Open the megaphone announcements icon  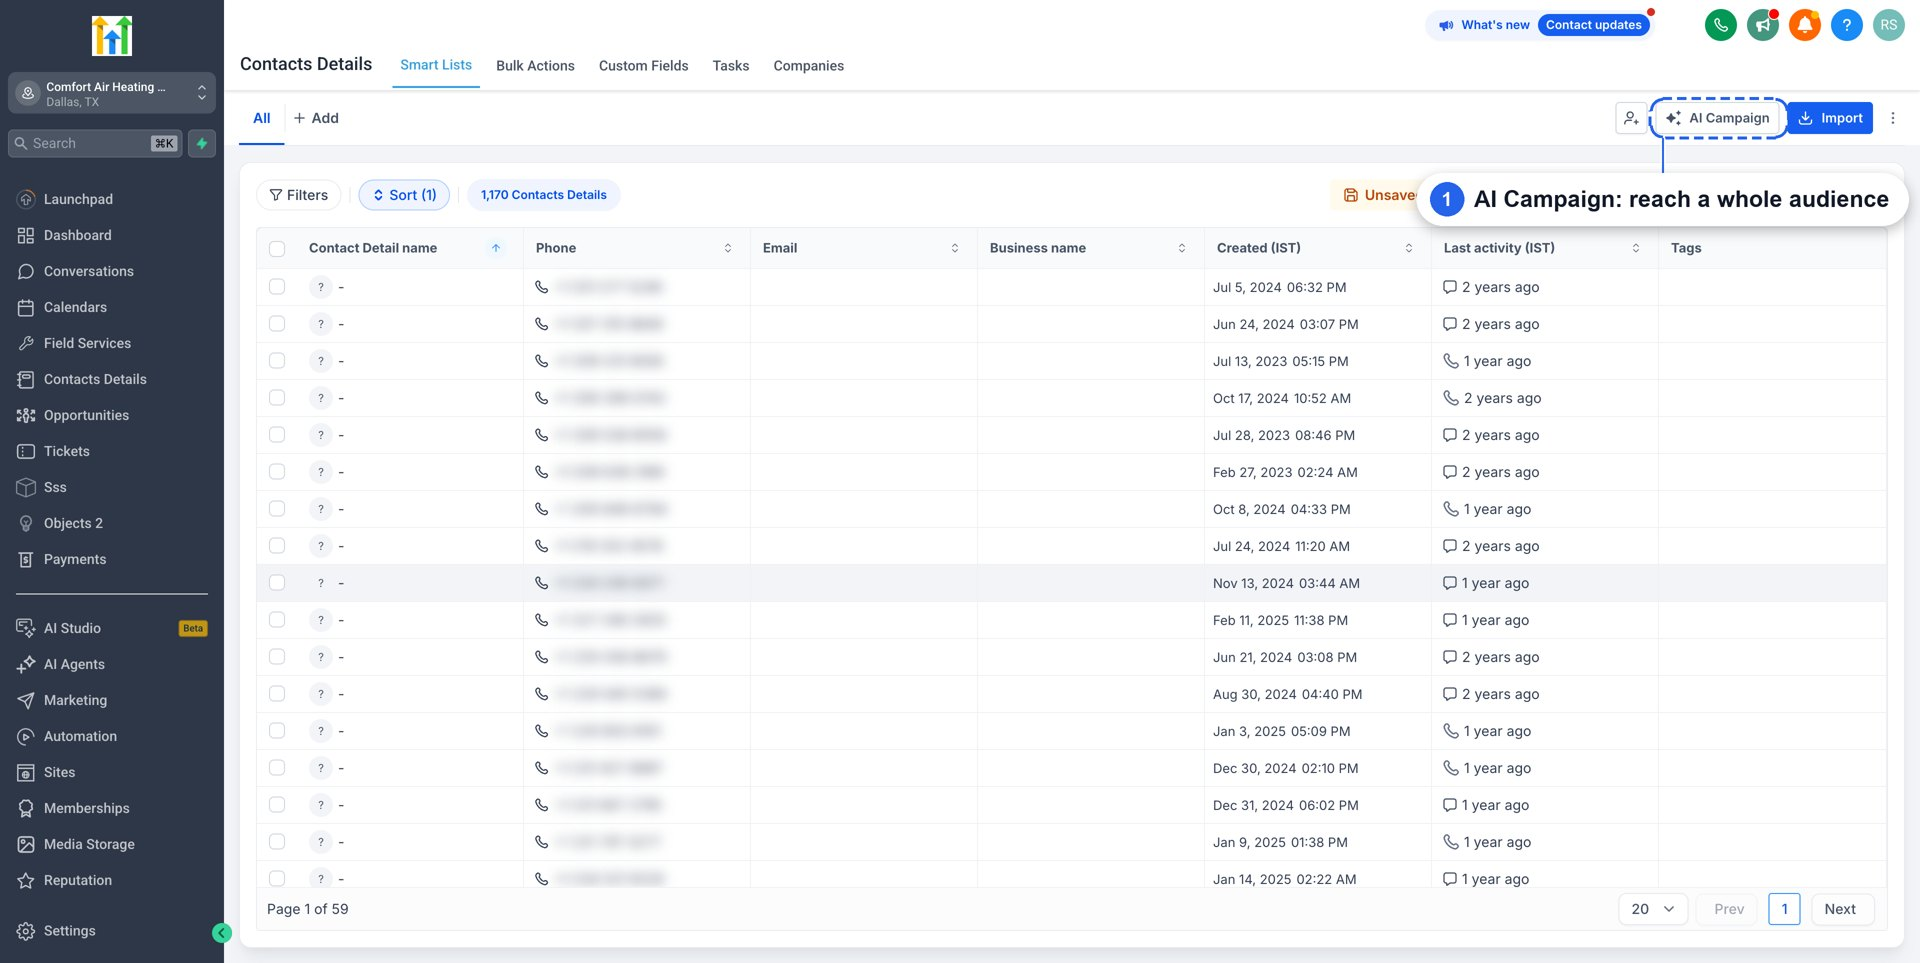(x=1762, y=25)
